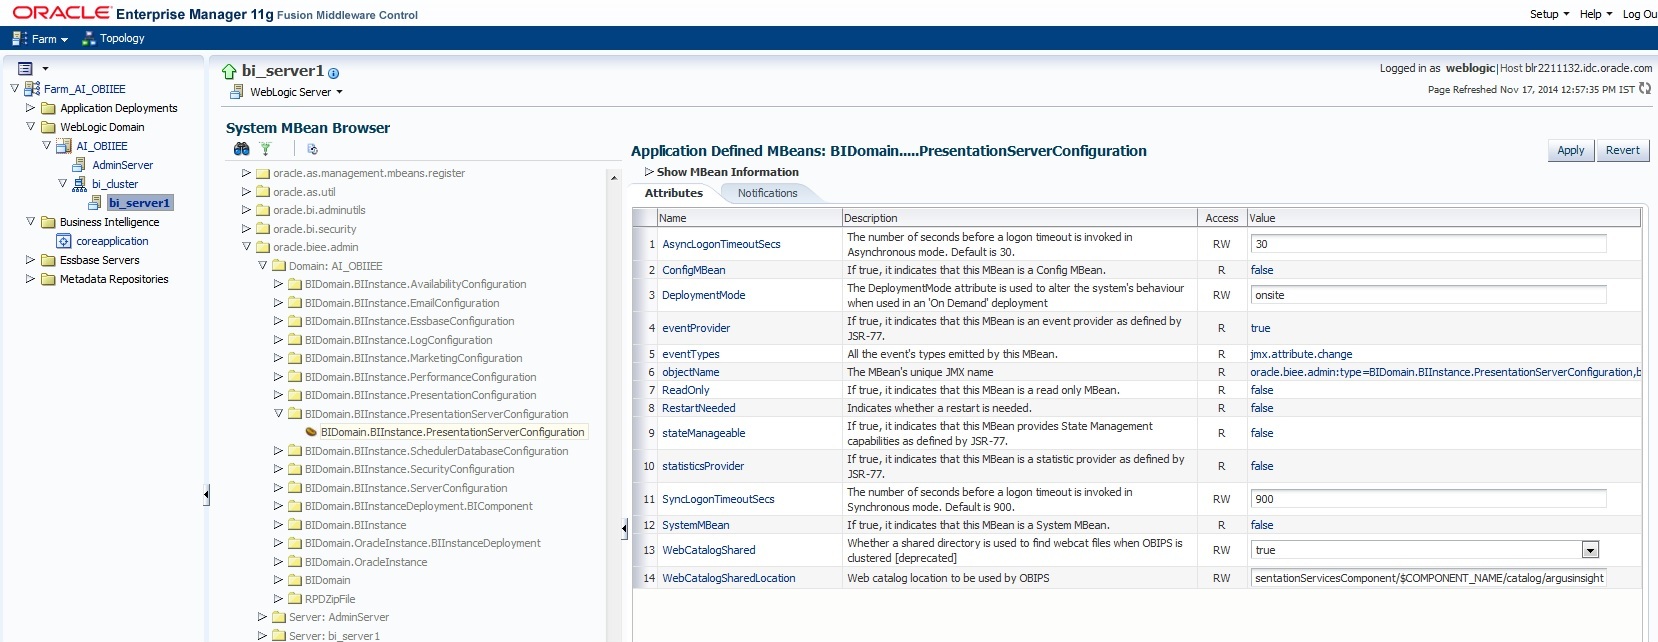Screen dimensions: 1658x642
Task: Click the SyncLogonTimeoutSecs link
Action: (x=718, y=499)
